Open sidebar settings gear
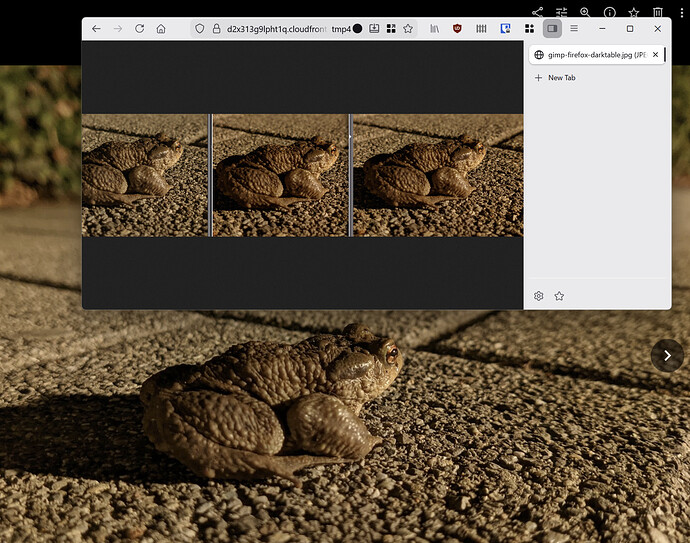690x543 pixels. click(539, 296)
